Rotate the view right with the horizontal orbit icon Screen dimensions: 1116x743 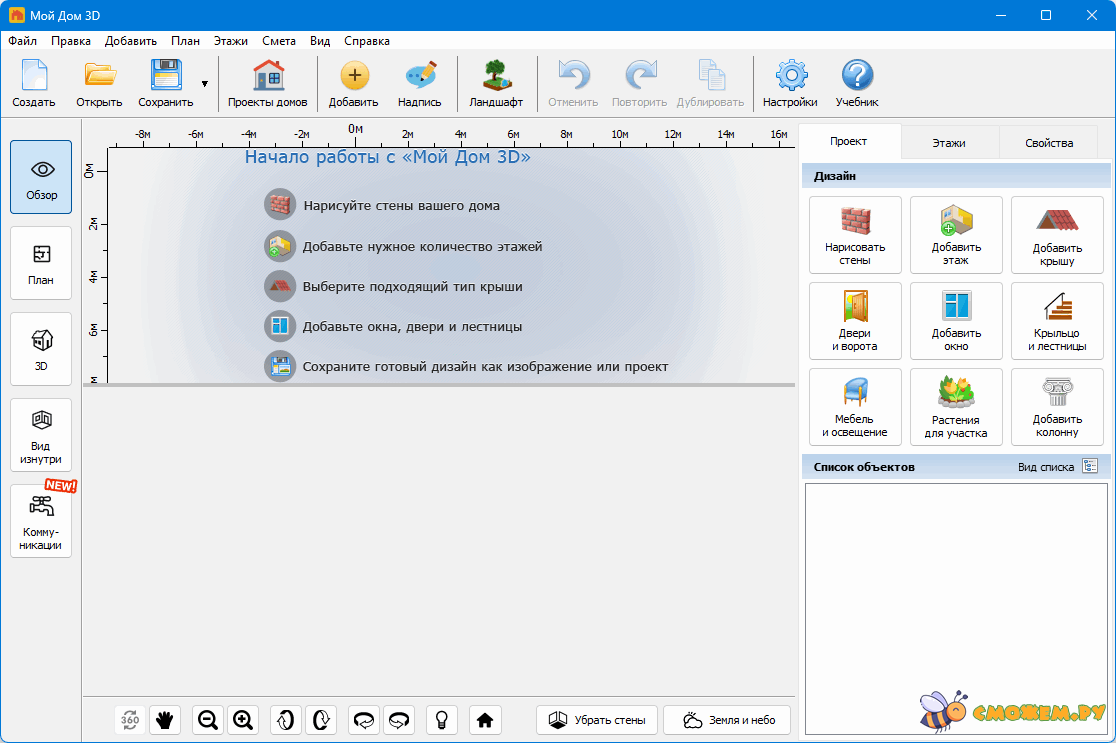[x=399, y=720]
